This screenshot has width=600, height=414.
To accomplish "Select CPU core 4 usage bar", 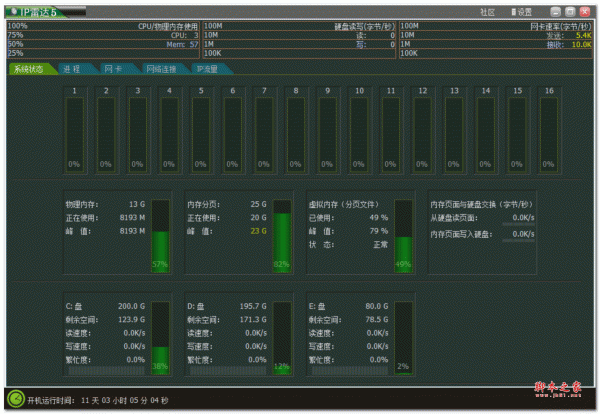I will [170, 134].
